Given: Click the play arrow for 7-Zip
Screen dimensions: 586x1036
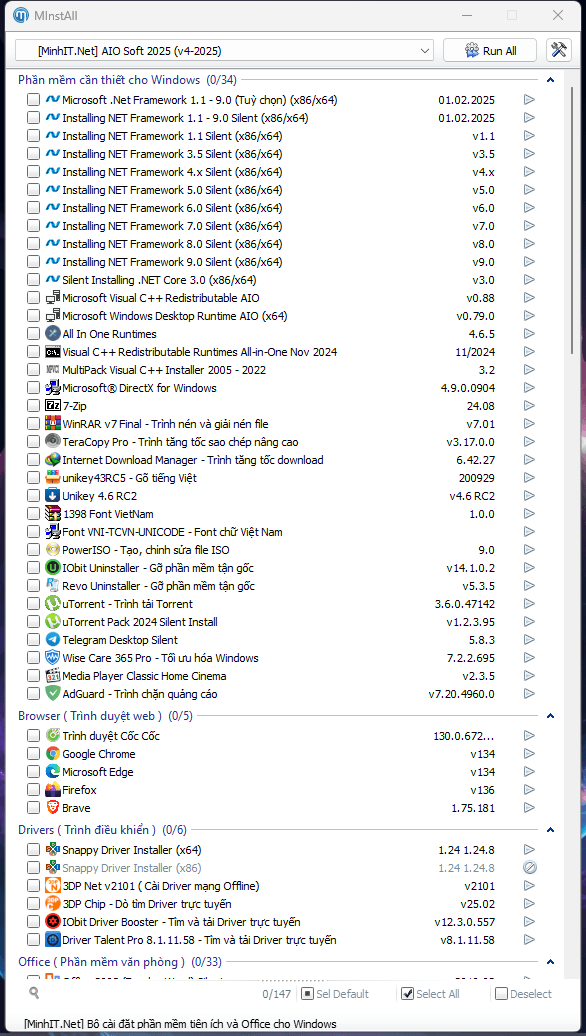Looking at the screenshot, I should 529,406.
